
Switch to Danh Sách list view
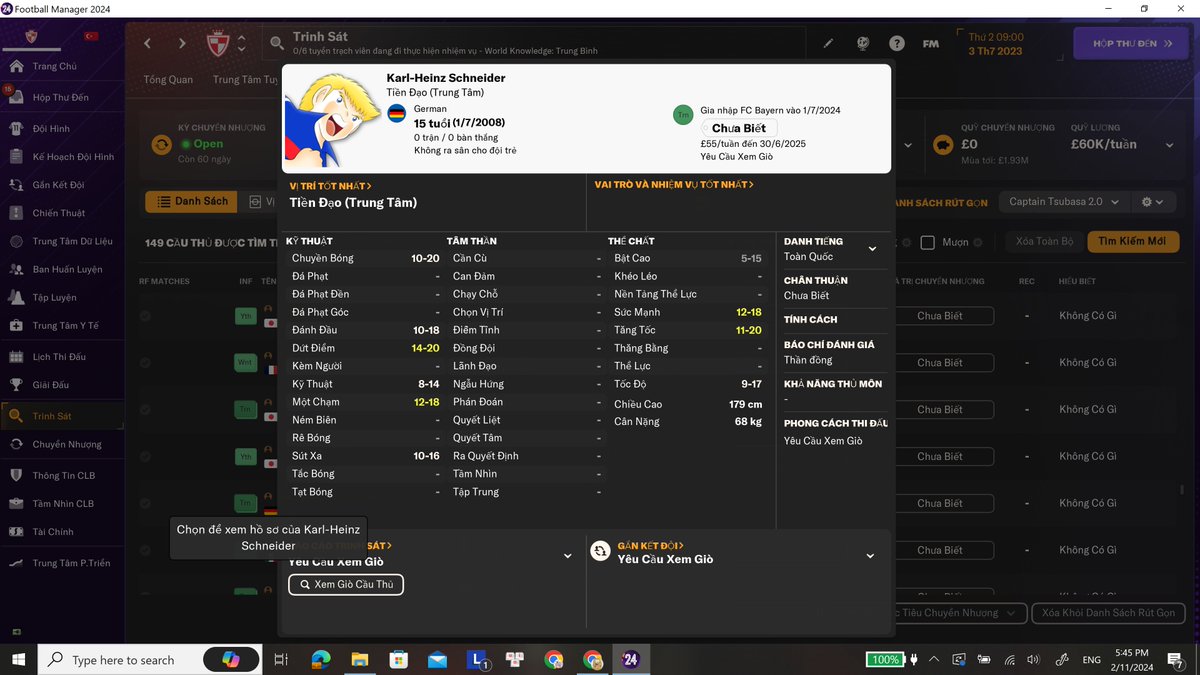(x=191, y=201)
